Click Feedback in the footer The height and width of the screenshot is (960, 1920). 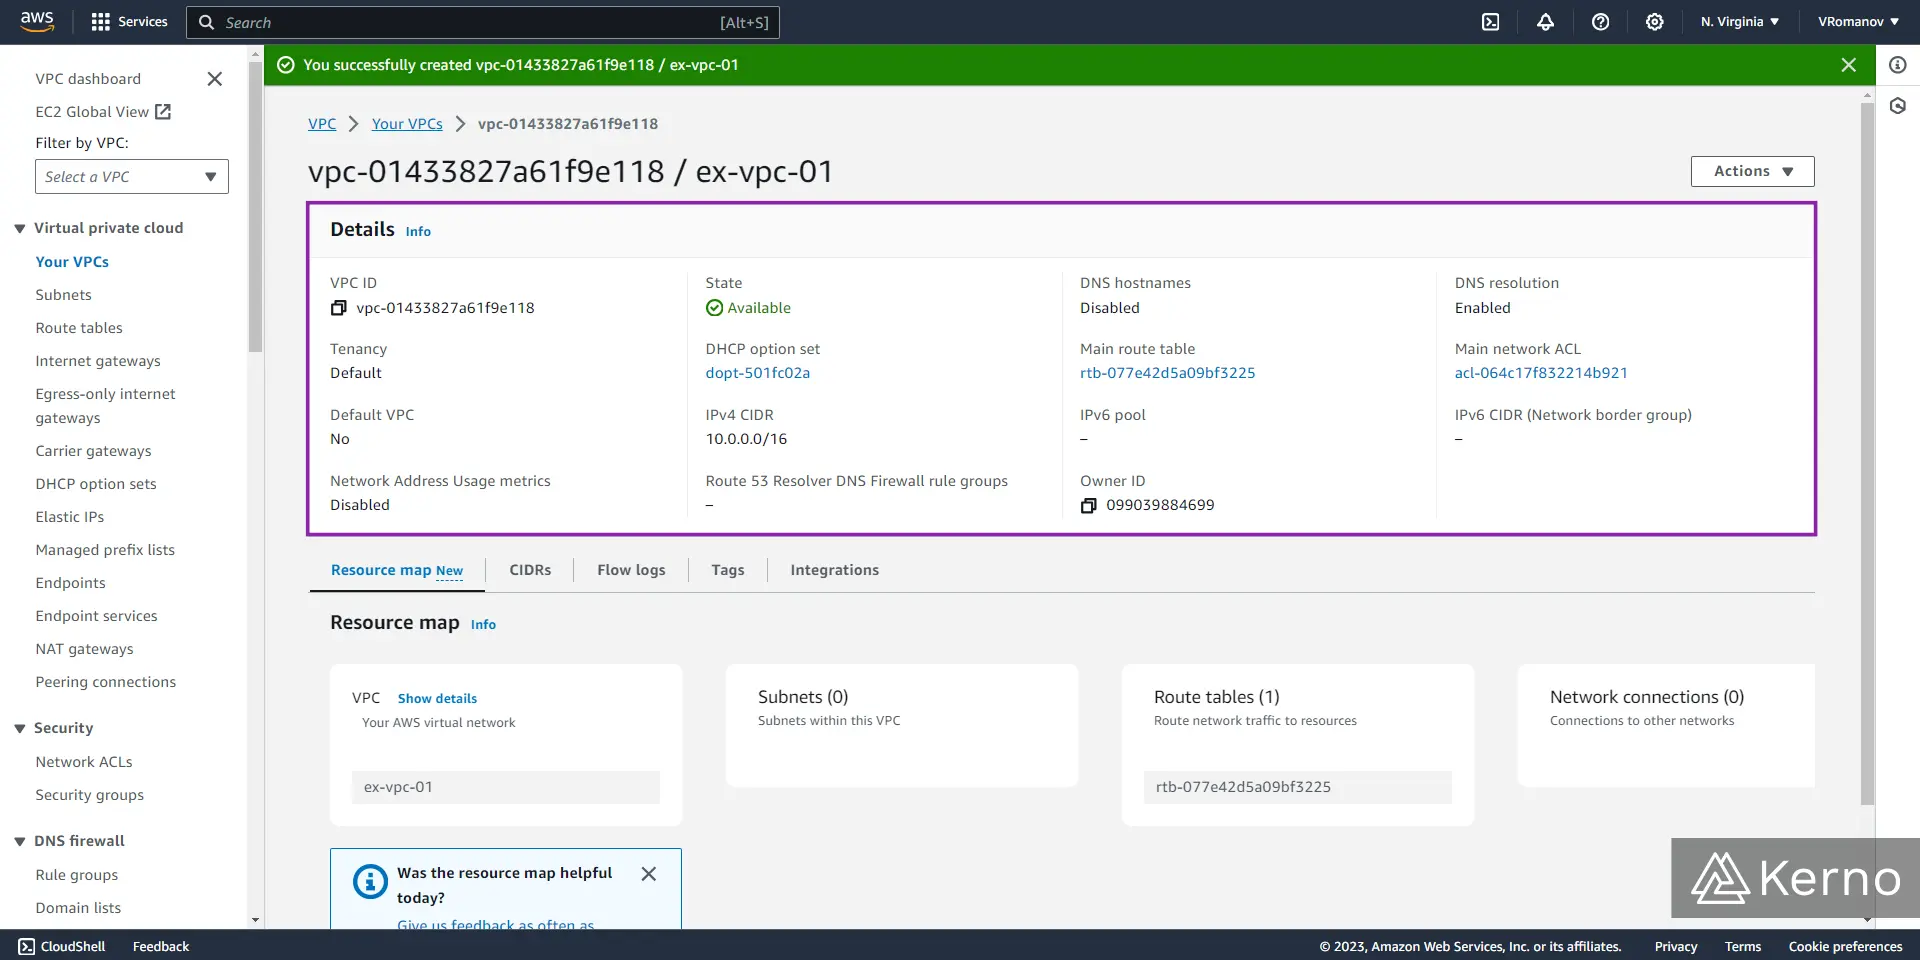tap(161, 946)
